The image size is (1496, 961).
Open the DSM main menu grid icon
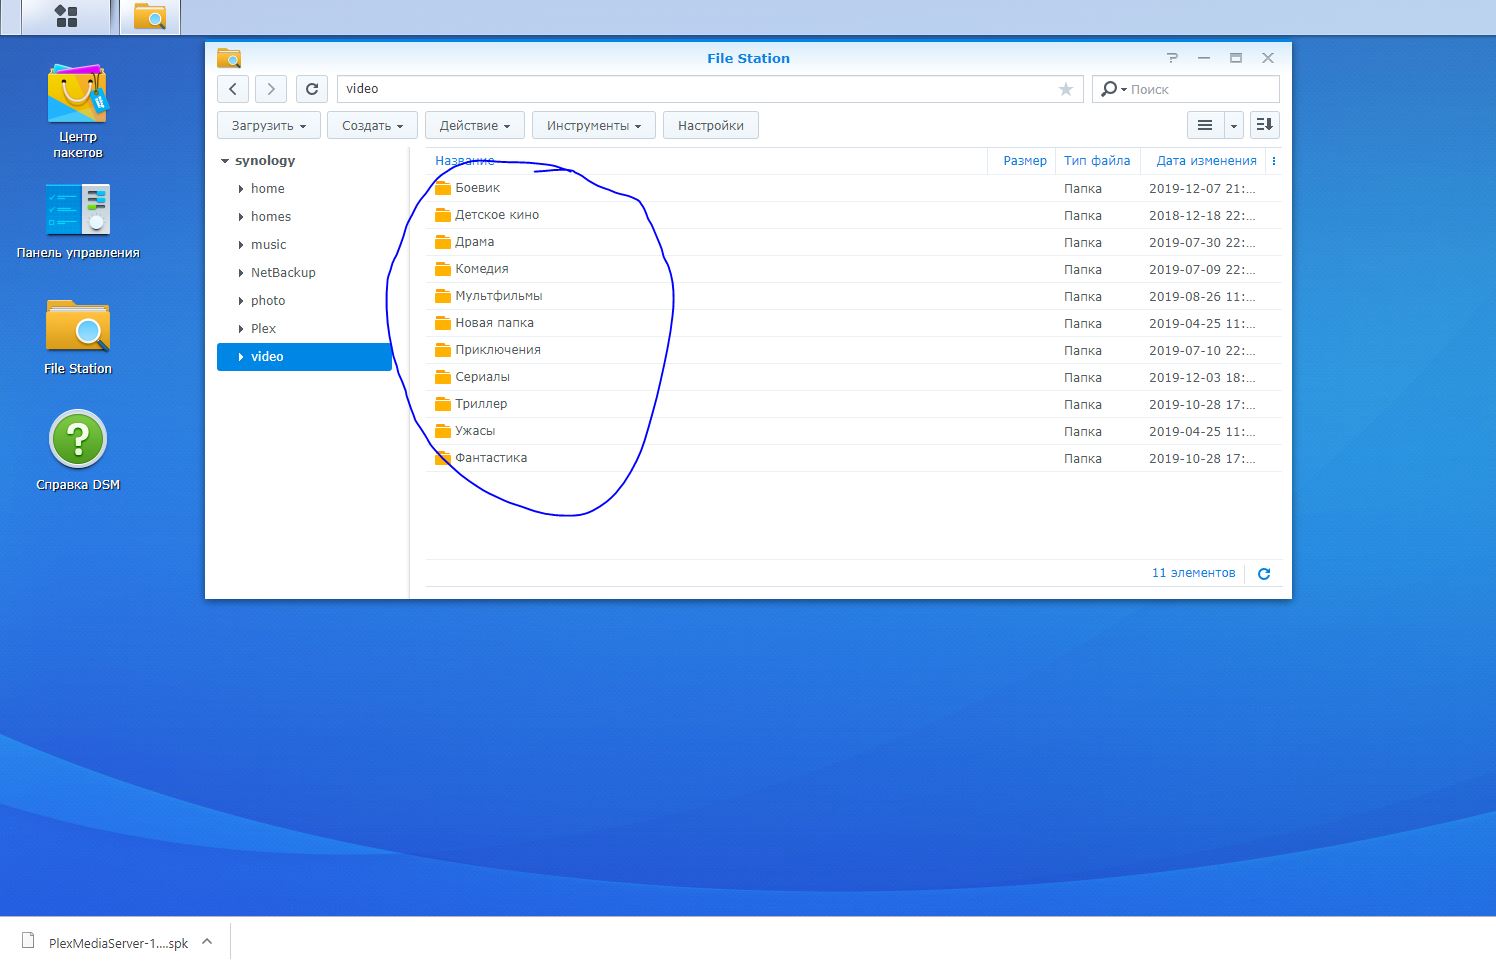66,16
